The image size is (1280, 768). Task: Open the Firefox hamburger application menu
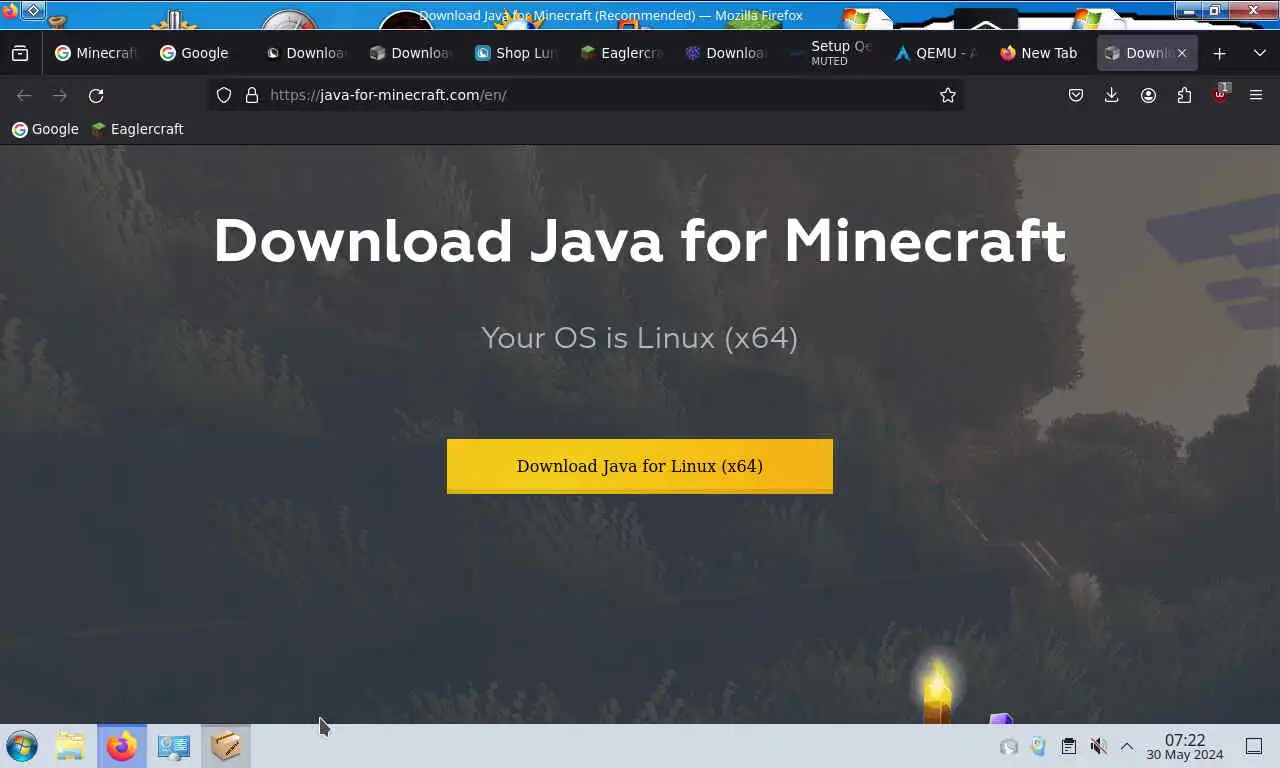1256,95
